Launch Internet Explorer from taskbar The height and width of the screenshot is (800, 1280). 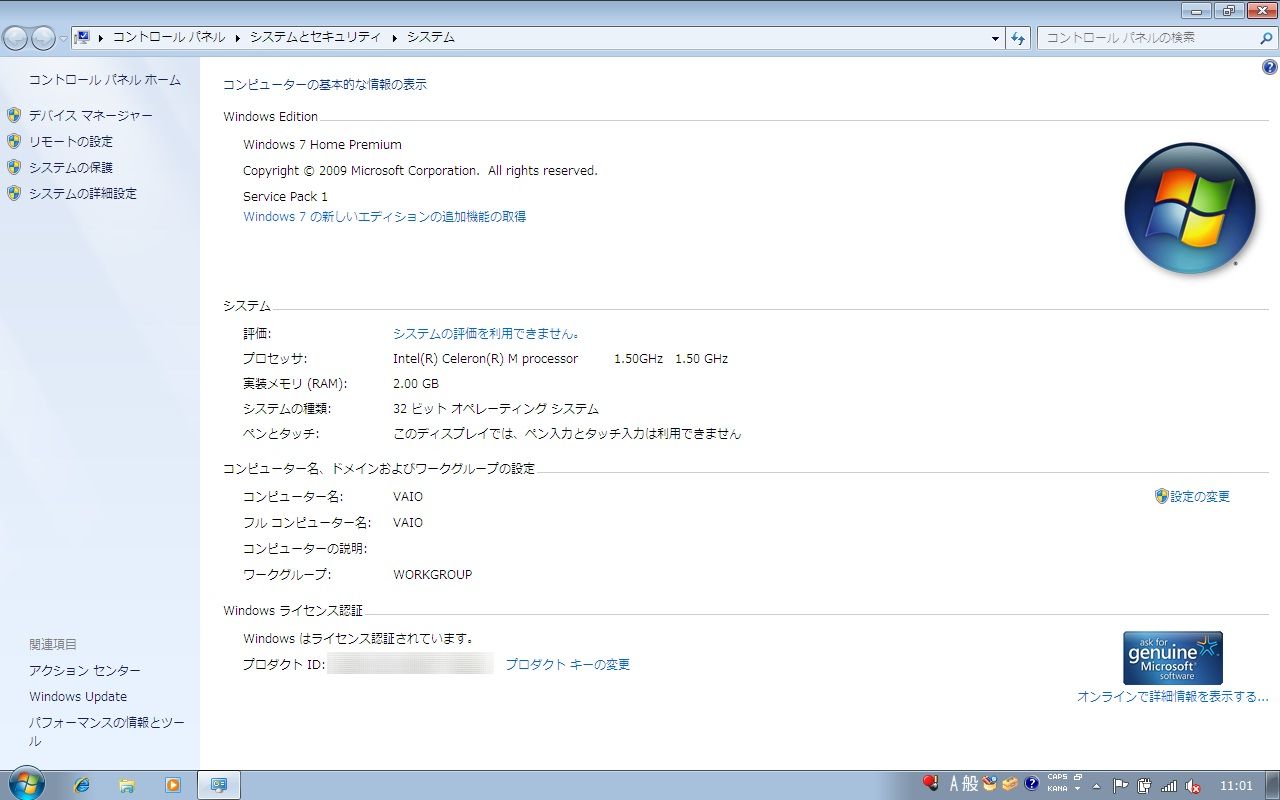(x=82, y=786)
